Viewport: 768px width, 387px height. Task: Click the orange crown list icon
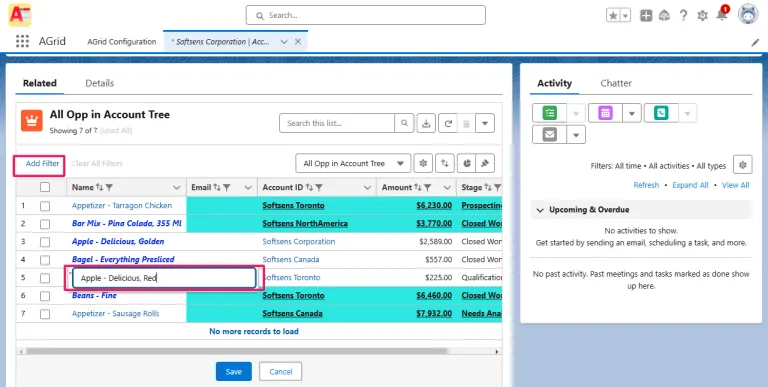click(x=32, y=121)
